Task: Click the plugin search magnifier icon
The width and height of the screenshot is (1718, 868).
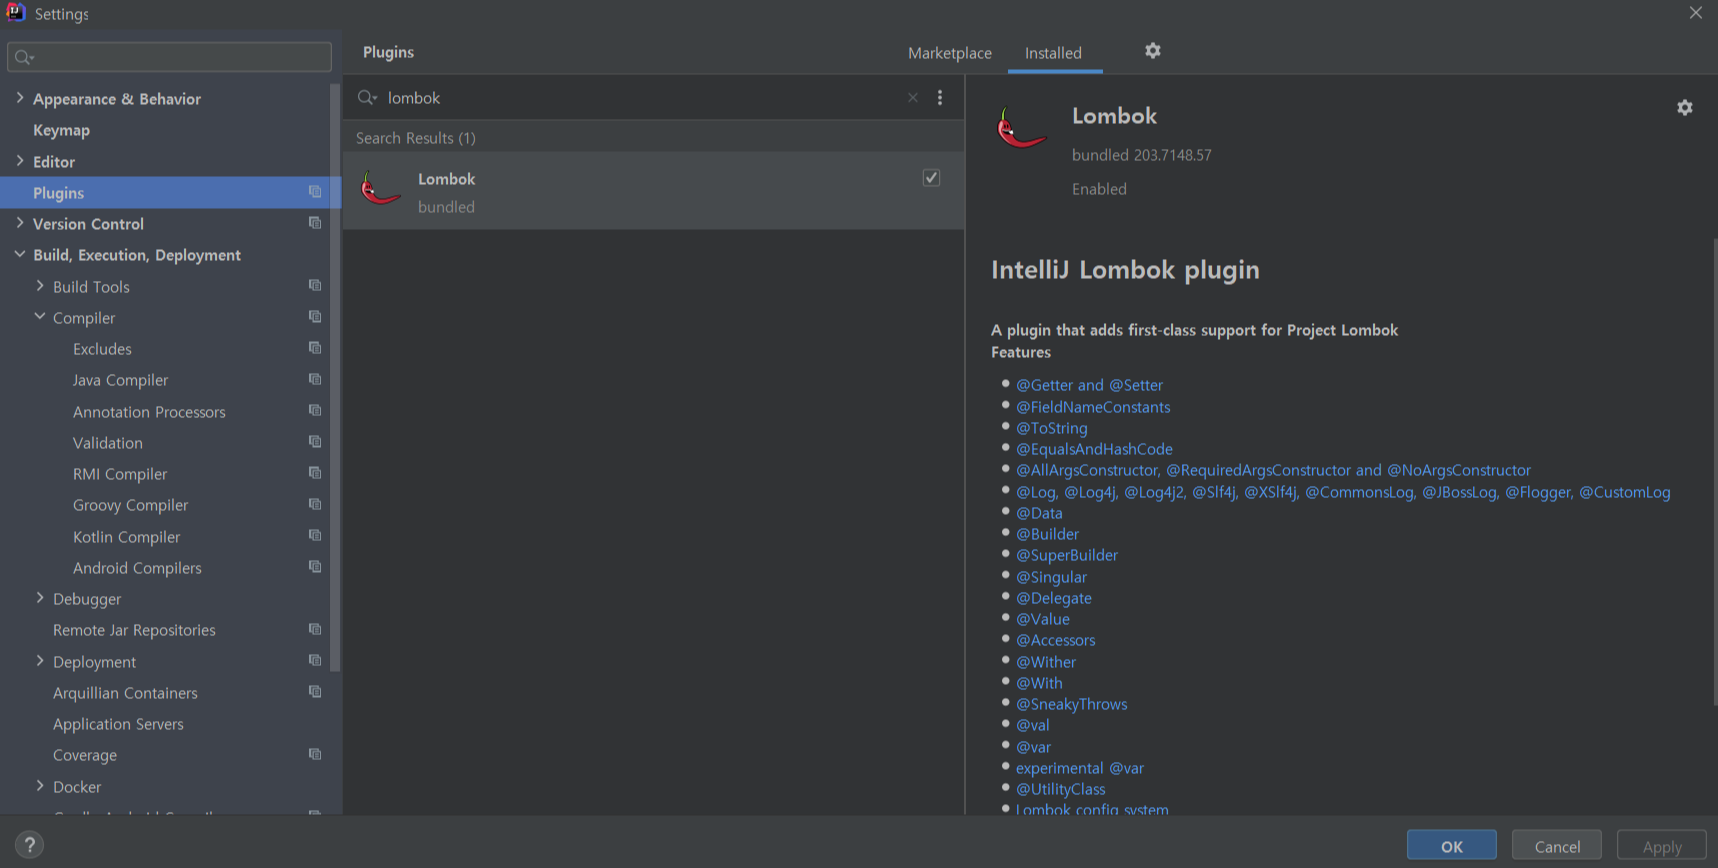Action: point(367,97)
